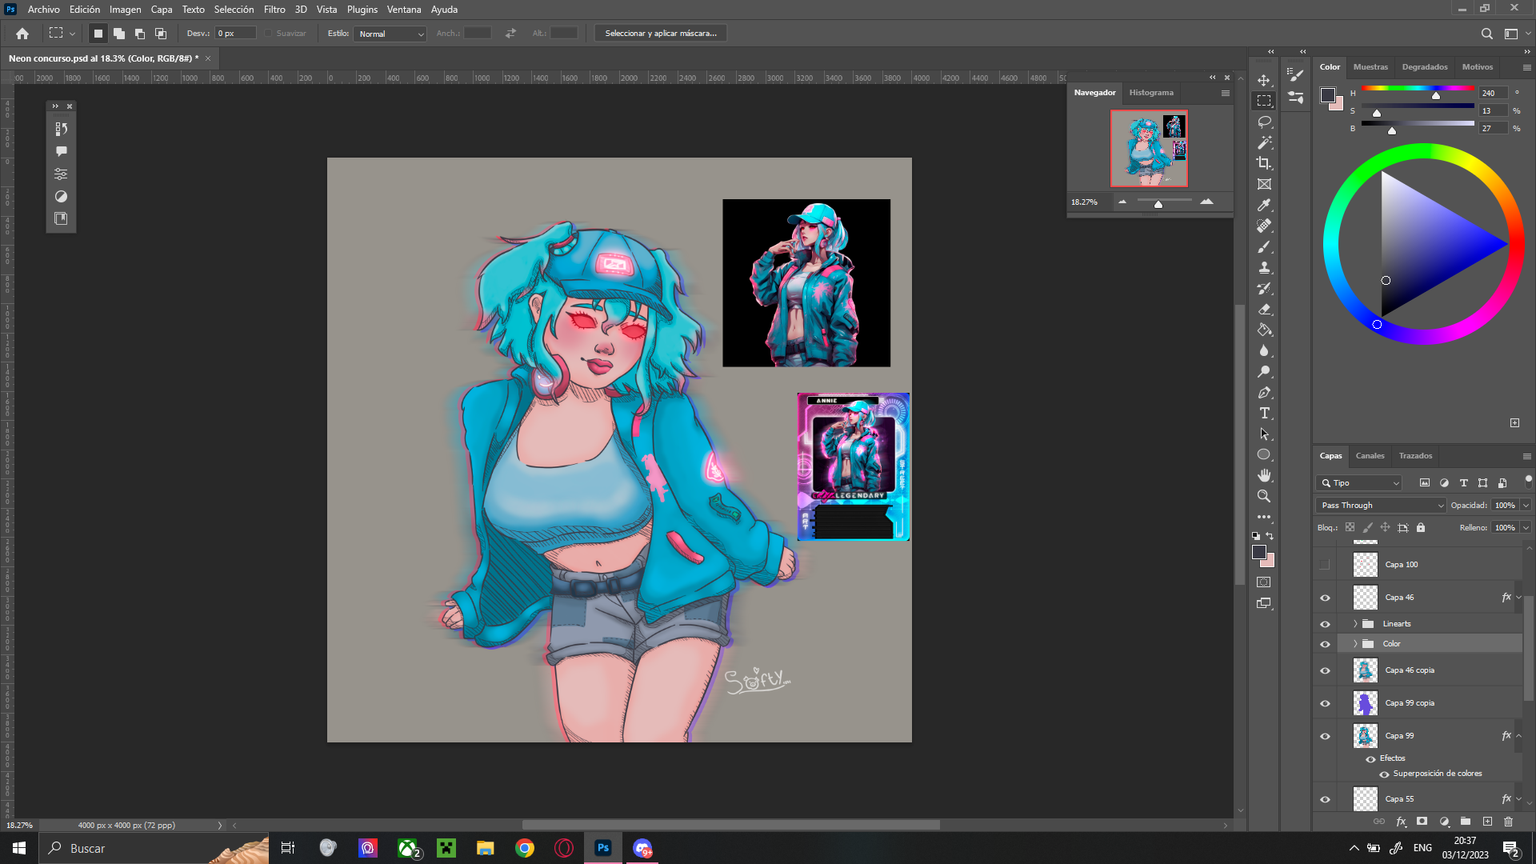Select the Ellipse shape tool

pyautogui.click(x=1264, y=454)
